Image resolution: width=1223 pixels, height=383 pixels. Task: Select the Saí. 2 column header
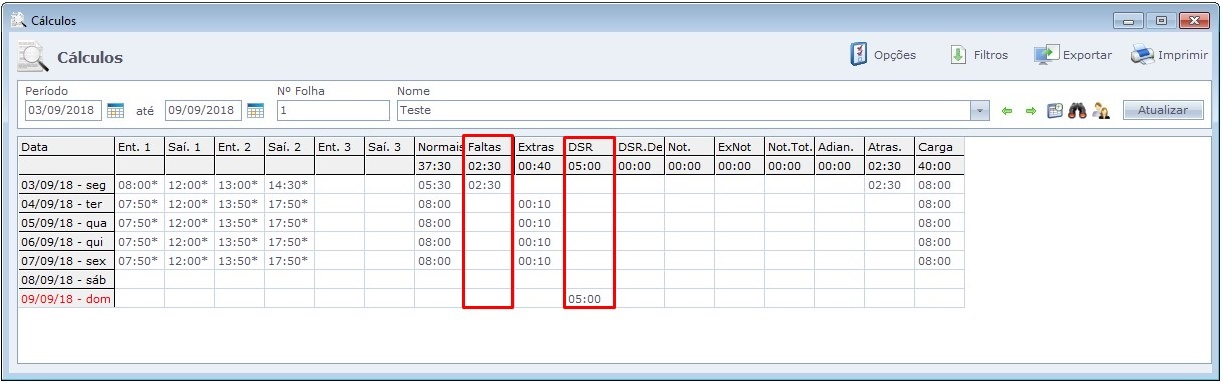pos(289,147)
